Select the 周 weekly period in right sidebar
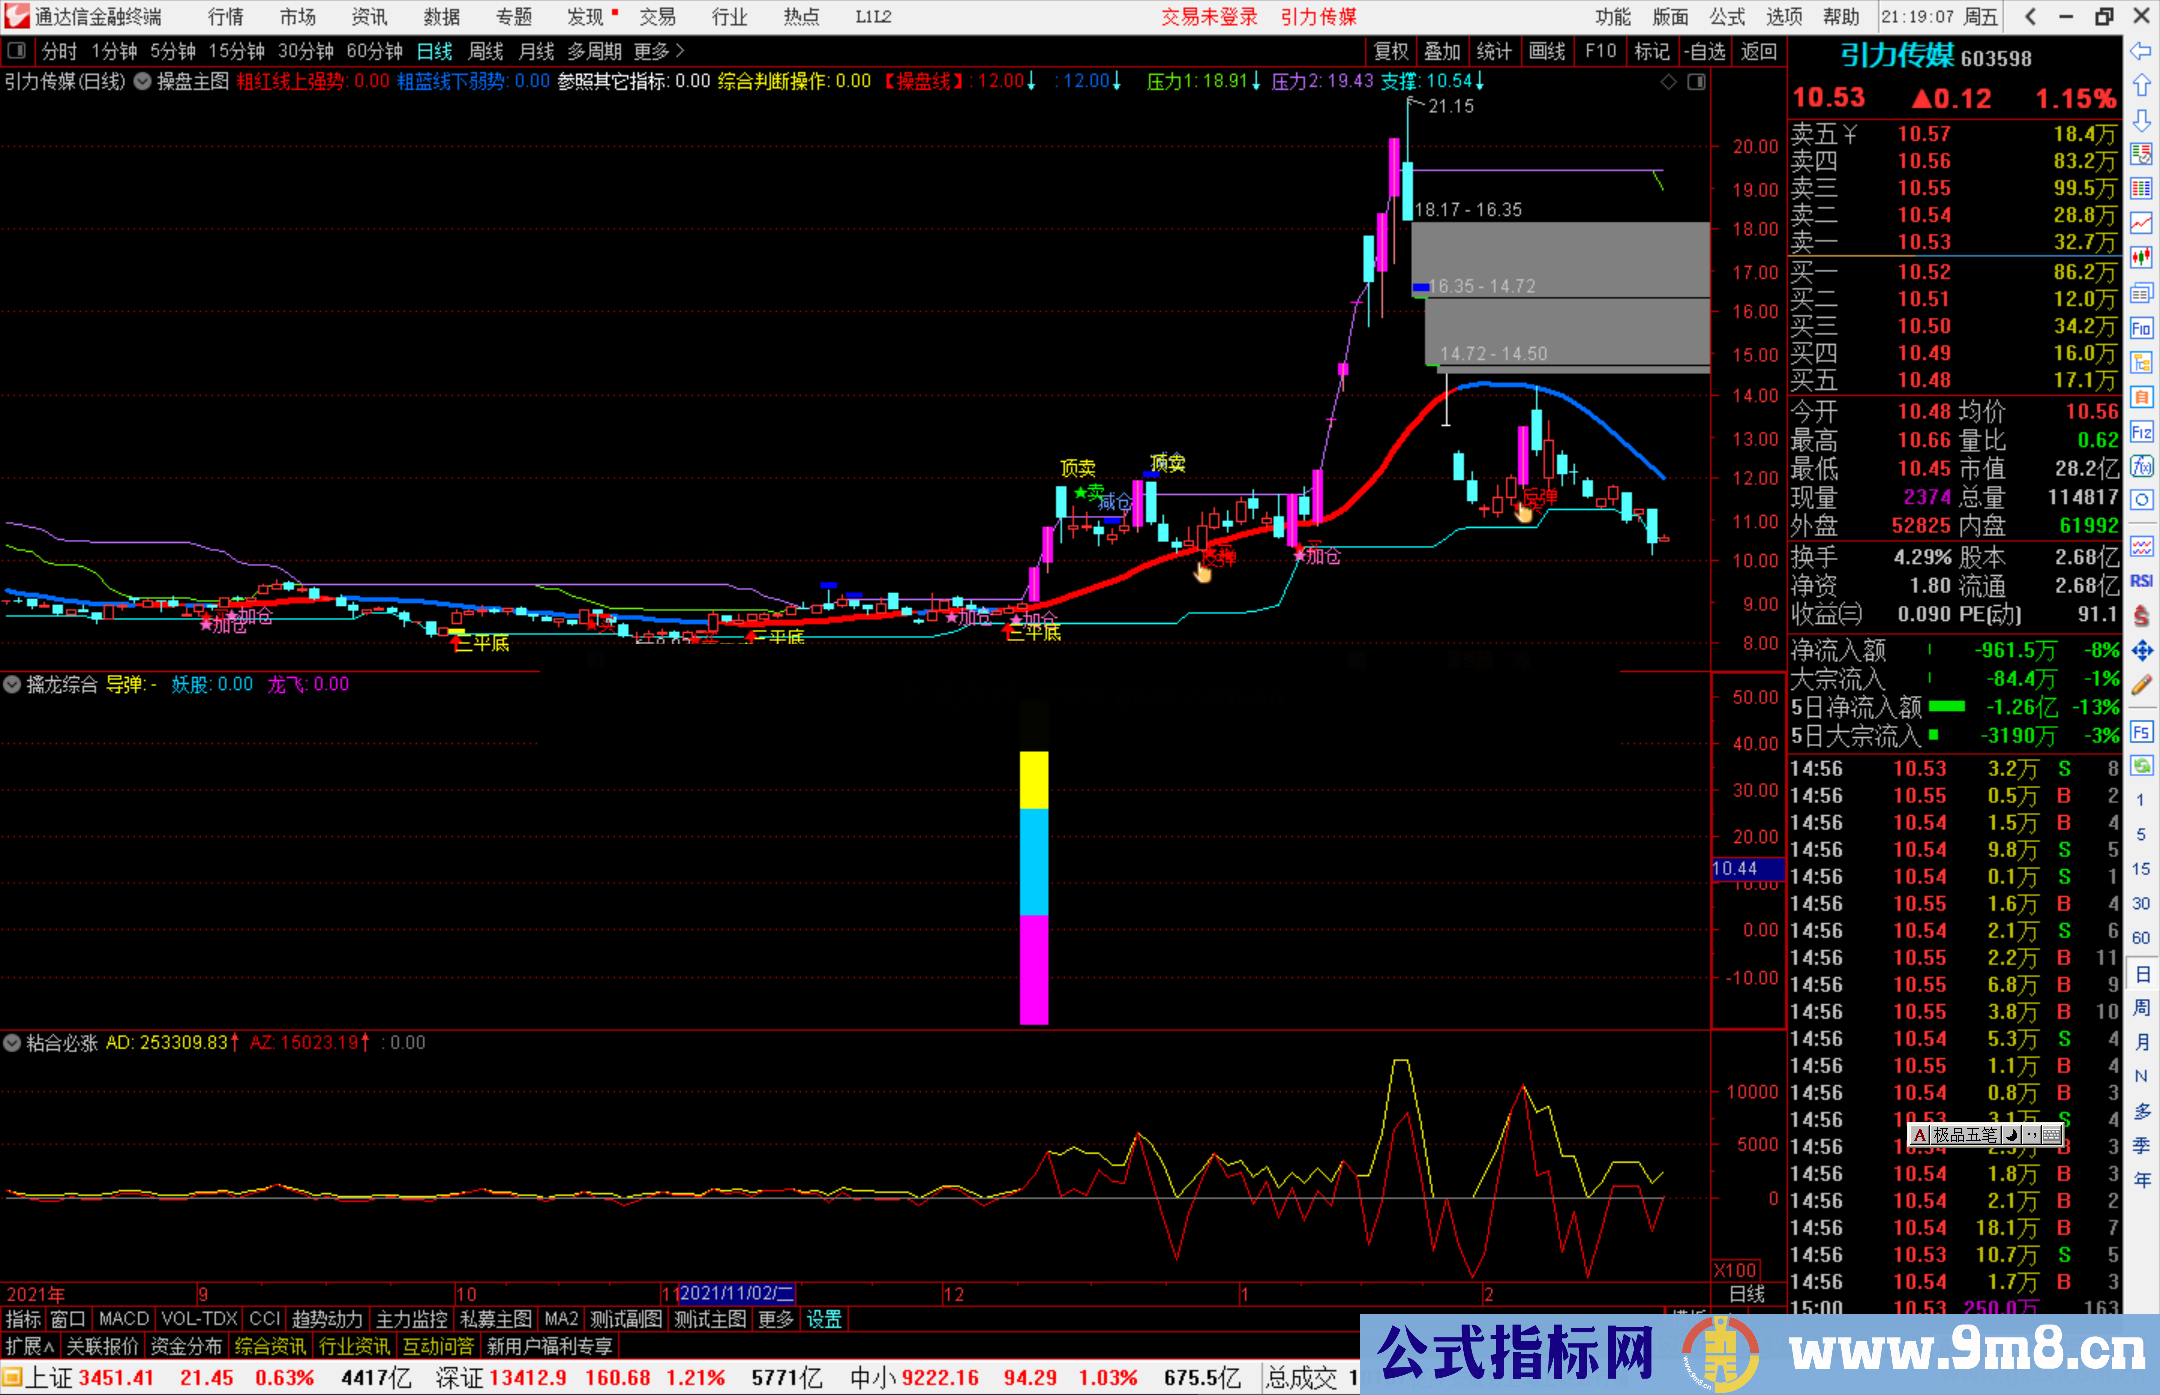The height and width of the screenshot is (1395, 2160). pos(2141,1007)
